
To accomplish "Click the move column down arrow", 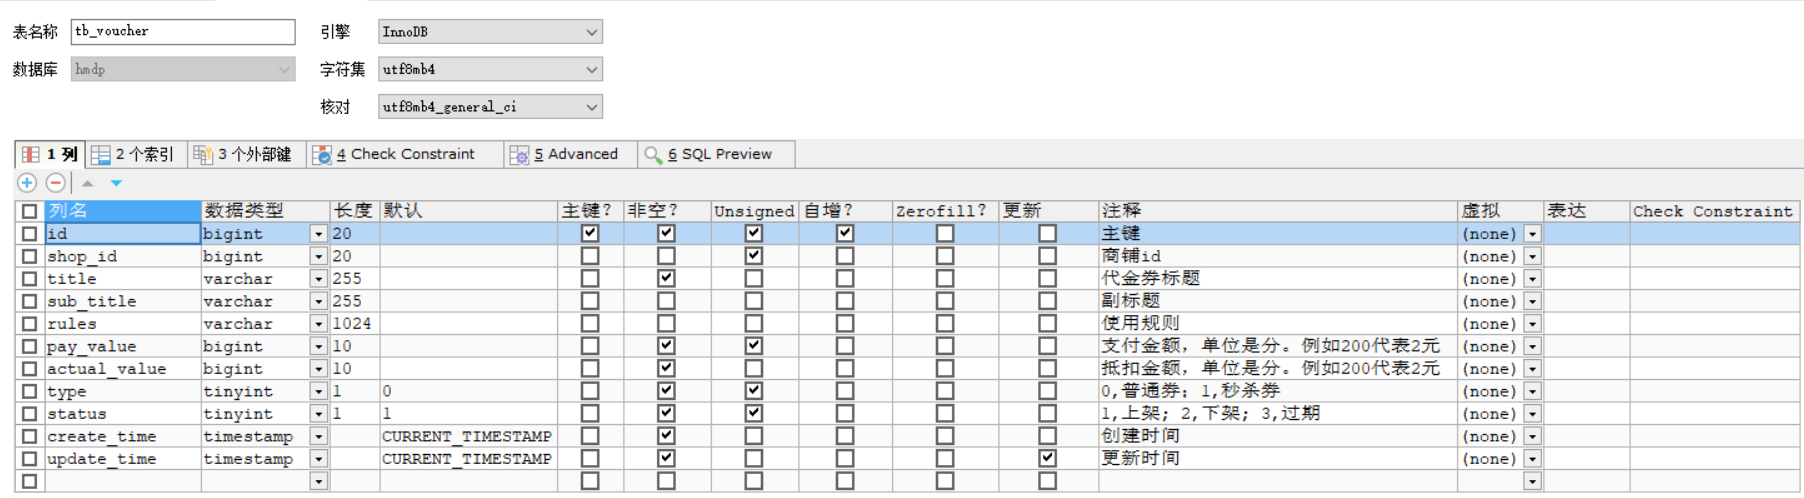I will (116, 183).
